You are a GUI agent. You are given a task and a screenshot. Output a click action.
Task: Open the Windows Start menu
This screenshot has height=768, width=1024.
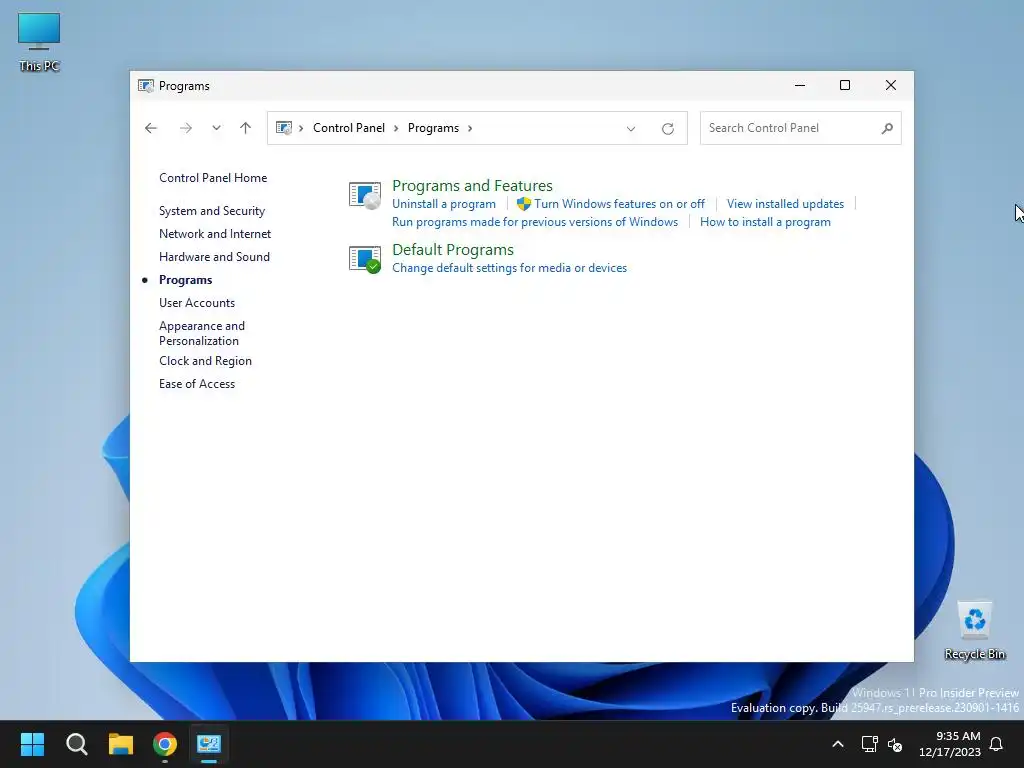coord(32,744)
